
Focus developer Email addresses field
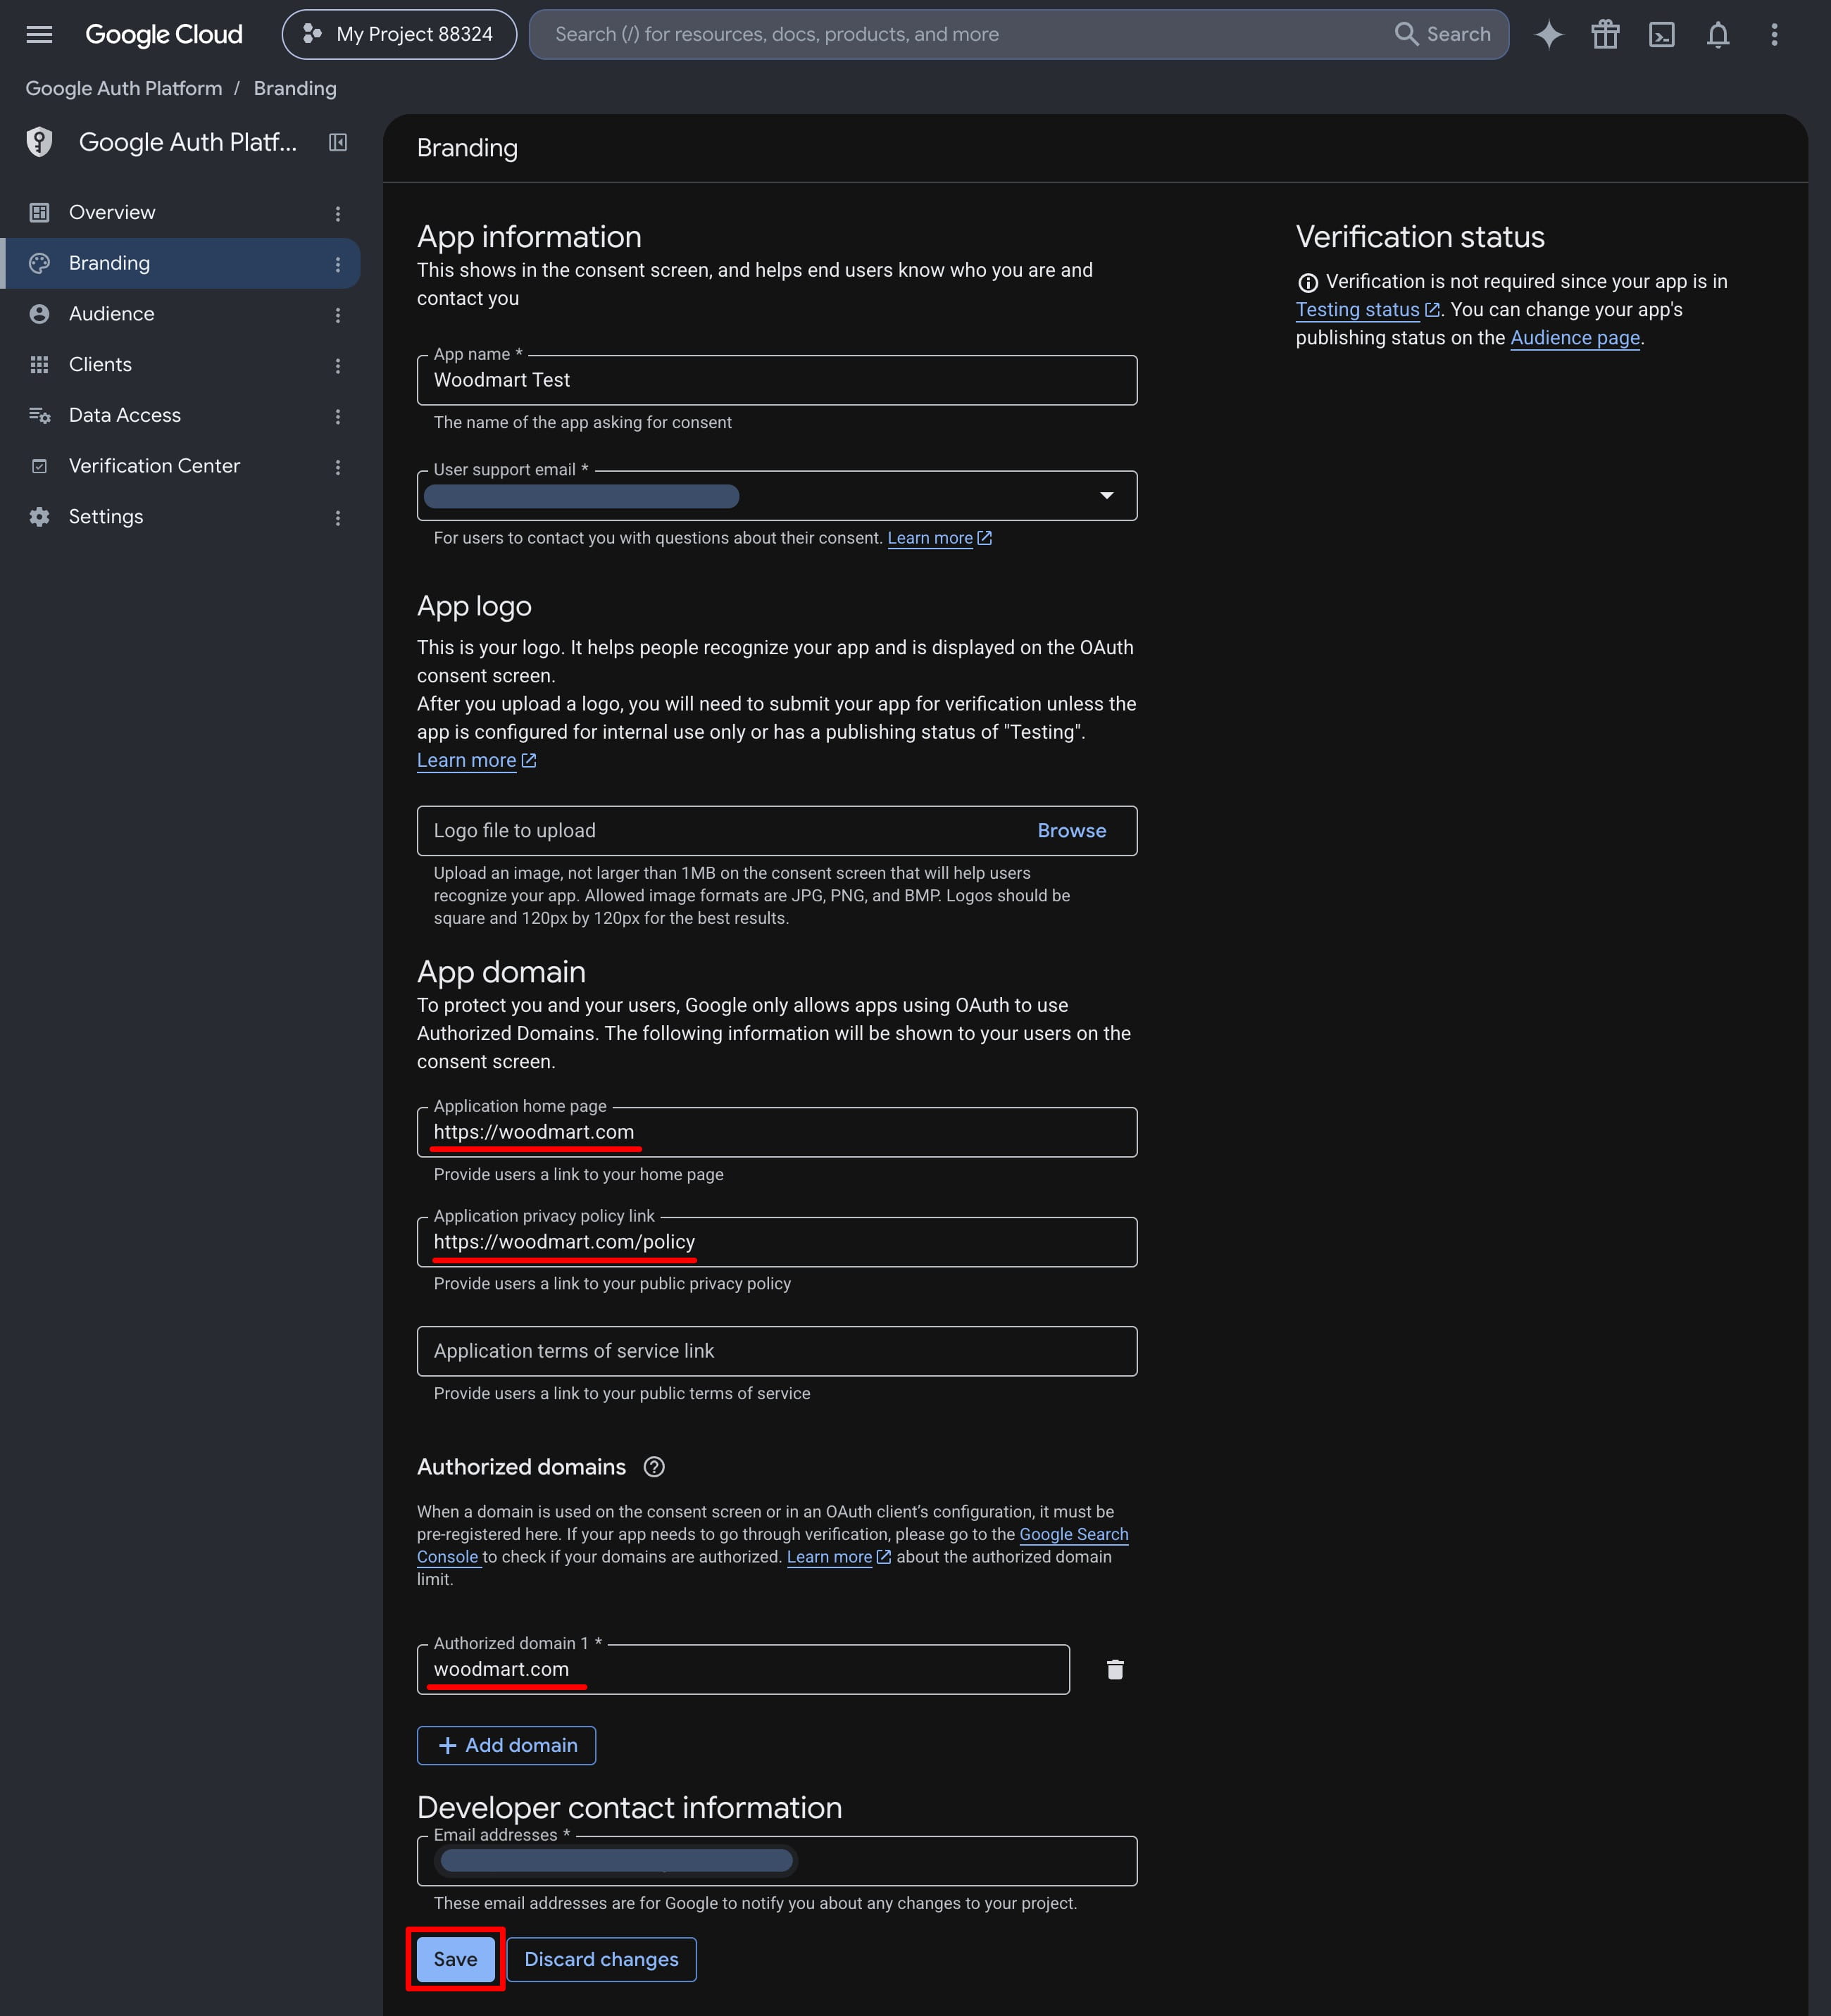tap(777, 1861)
